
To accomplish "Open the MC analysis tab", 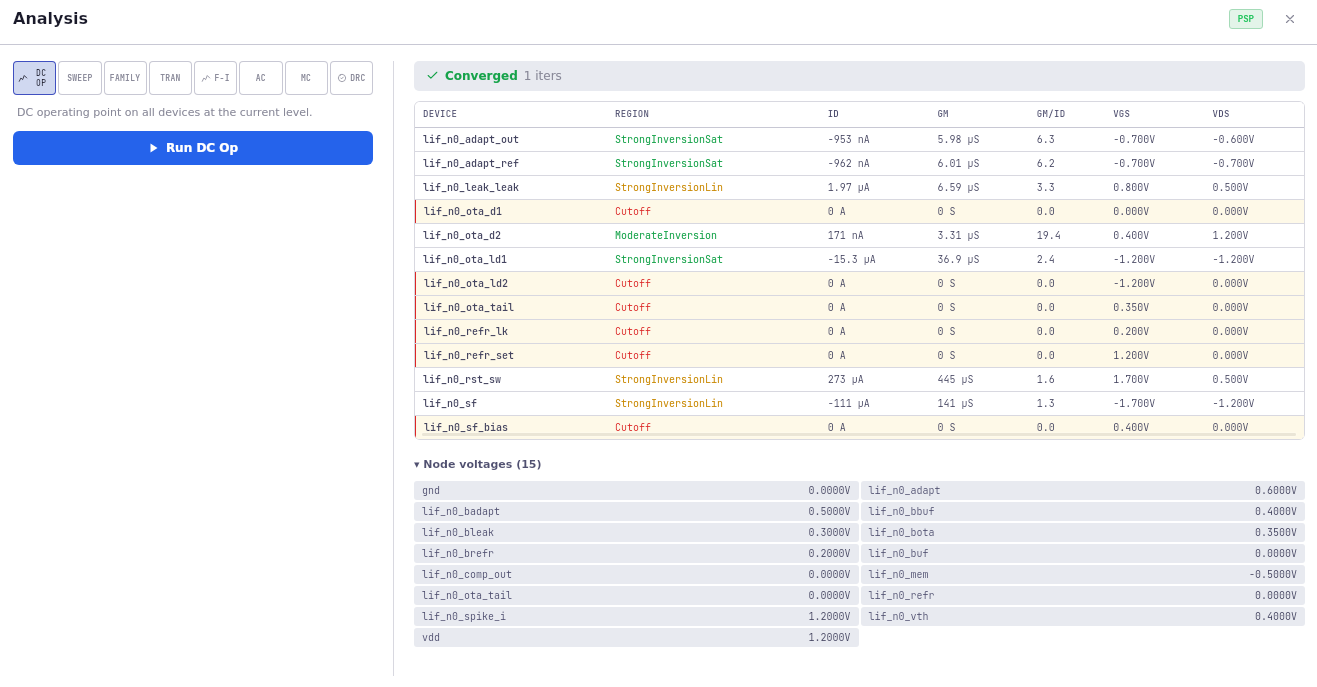I will click(x=306, y=78).
